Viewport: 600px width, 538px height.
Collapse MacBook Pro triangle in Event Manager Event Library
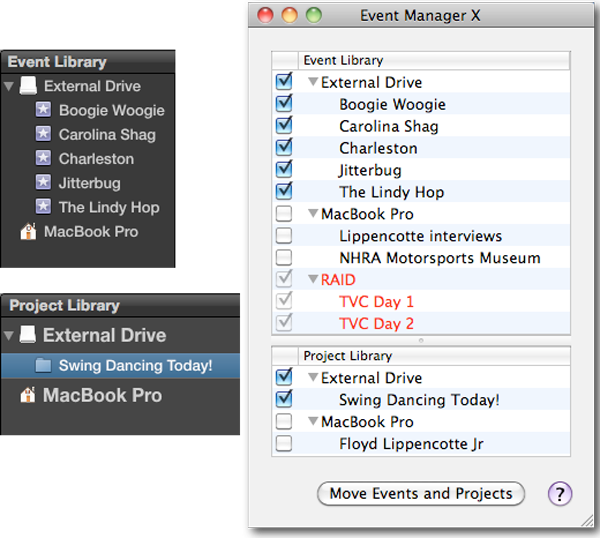tap(313, 213)
